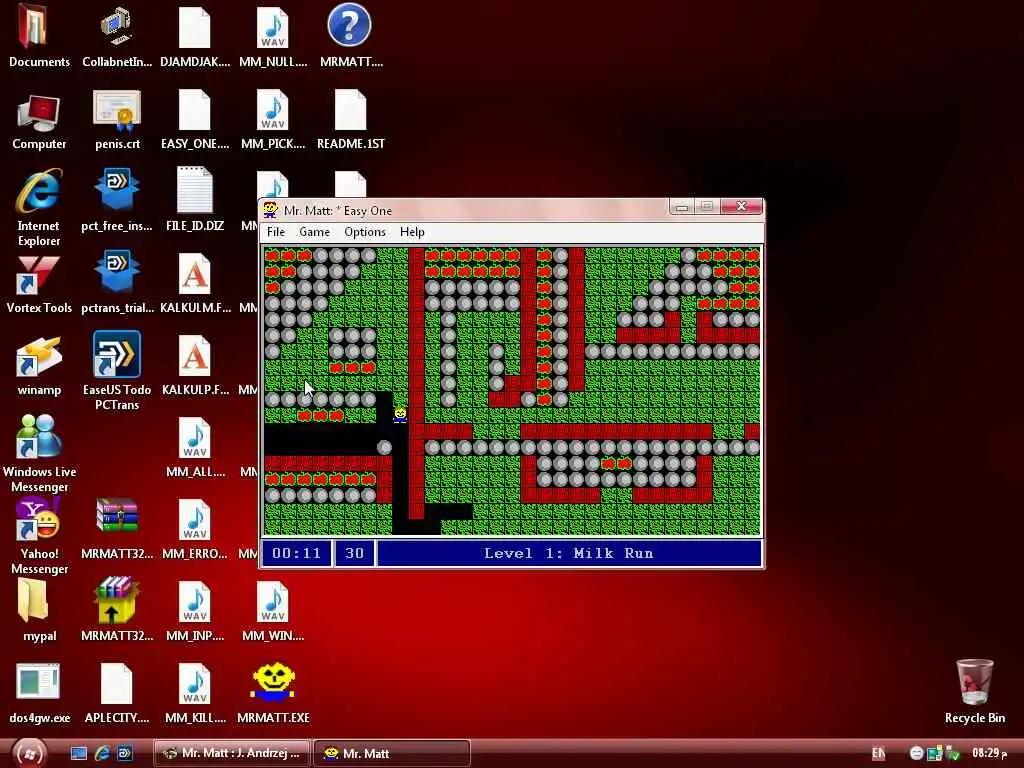
Task: Switch to "Mr. Matt : J. Andrzej" taskbar button
Action: (x=232, y=754)
